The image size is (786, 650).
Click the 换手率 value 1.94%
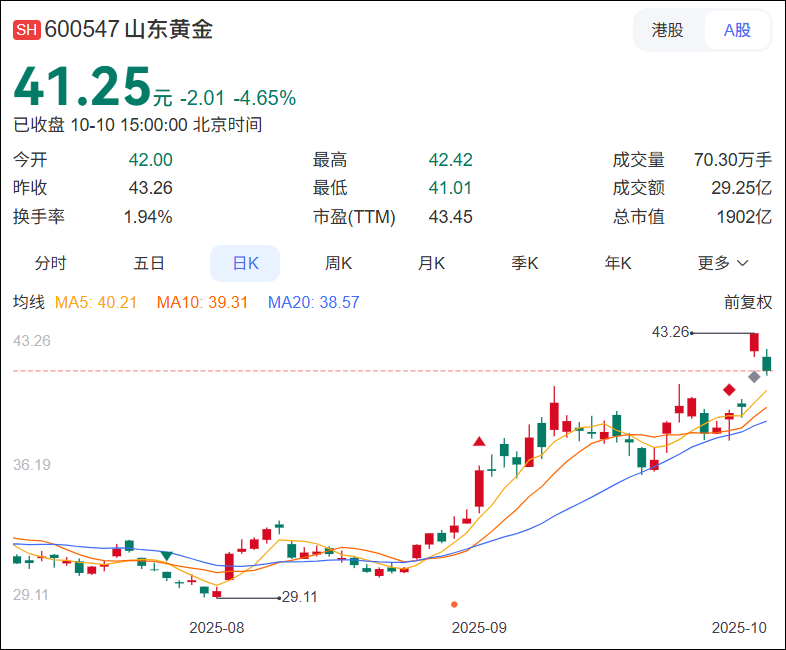(x=148, y=217)
